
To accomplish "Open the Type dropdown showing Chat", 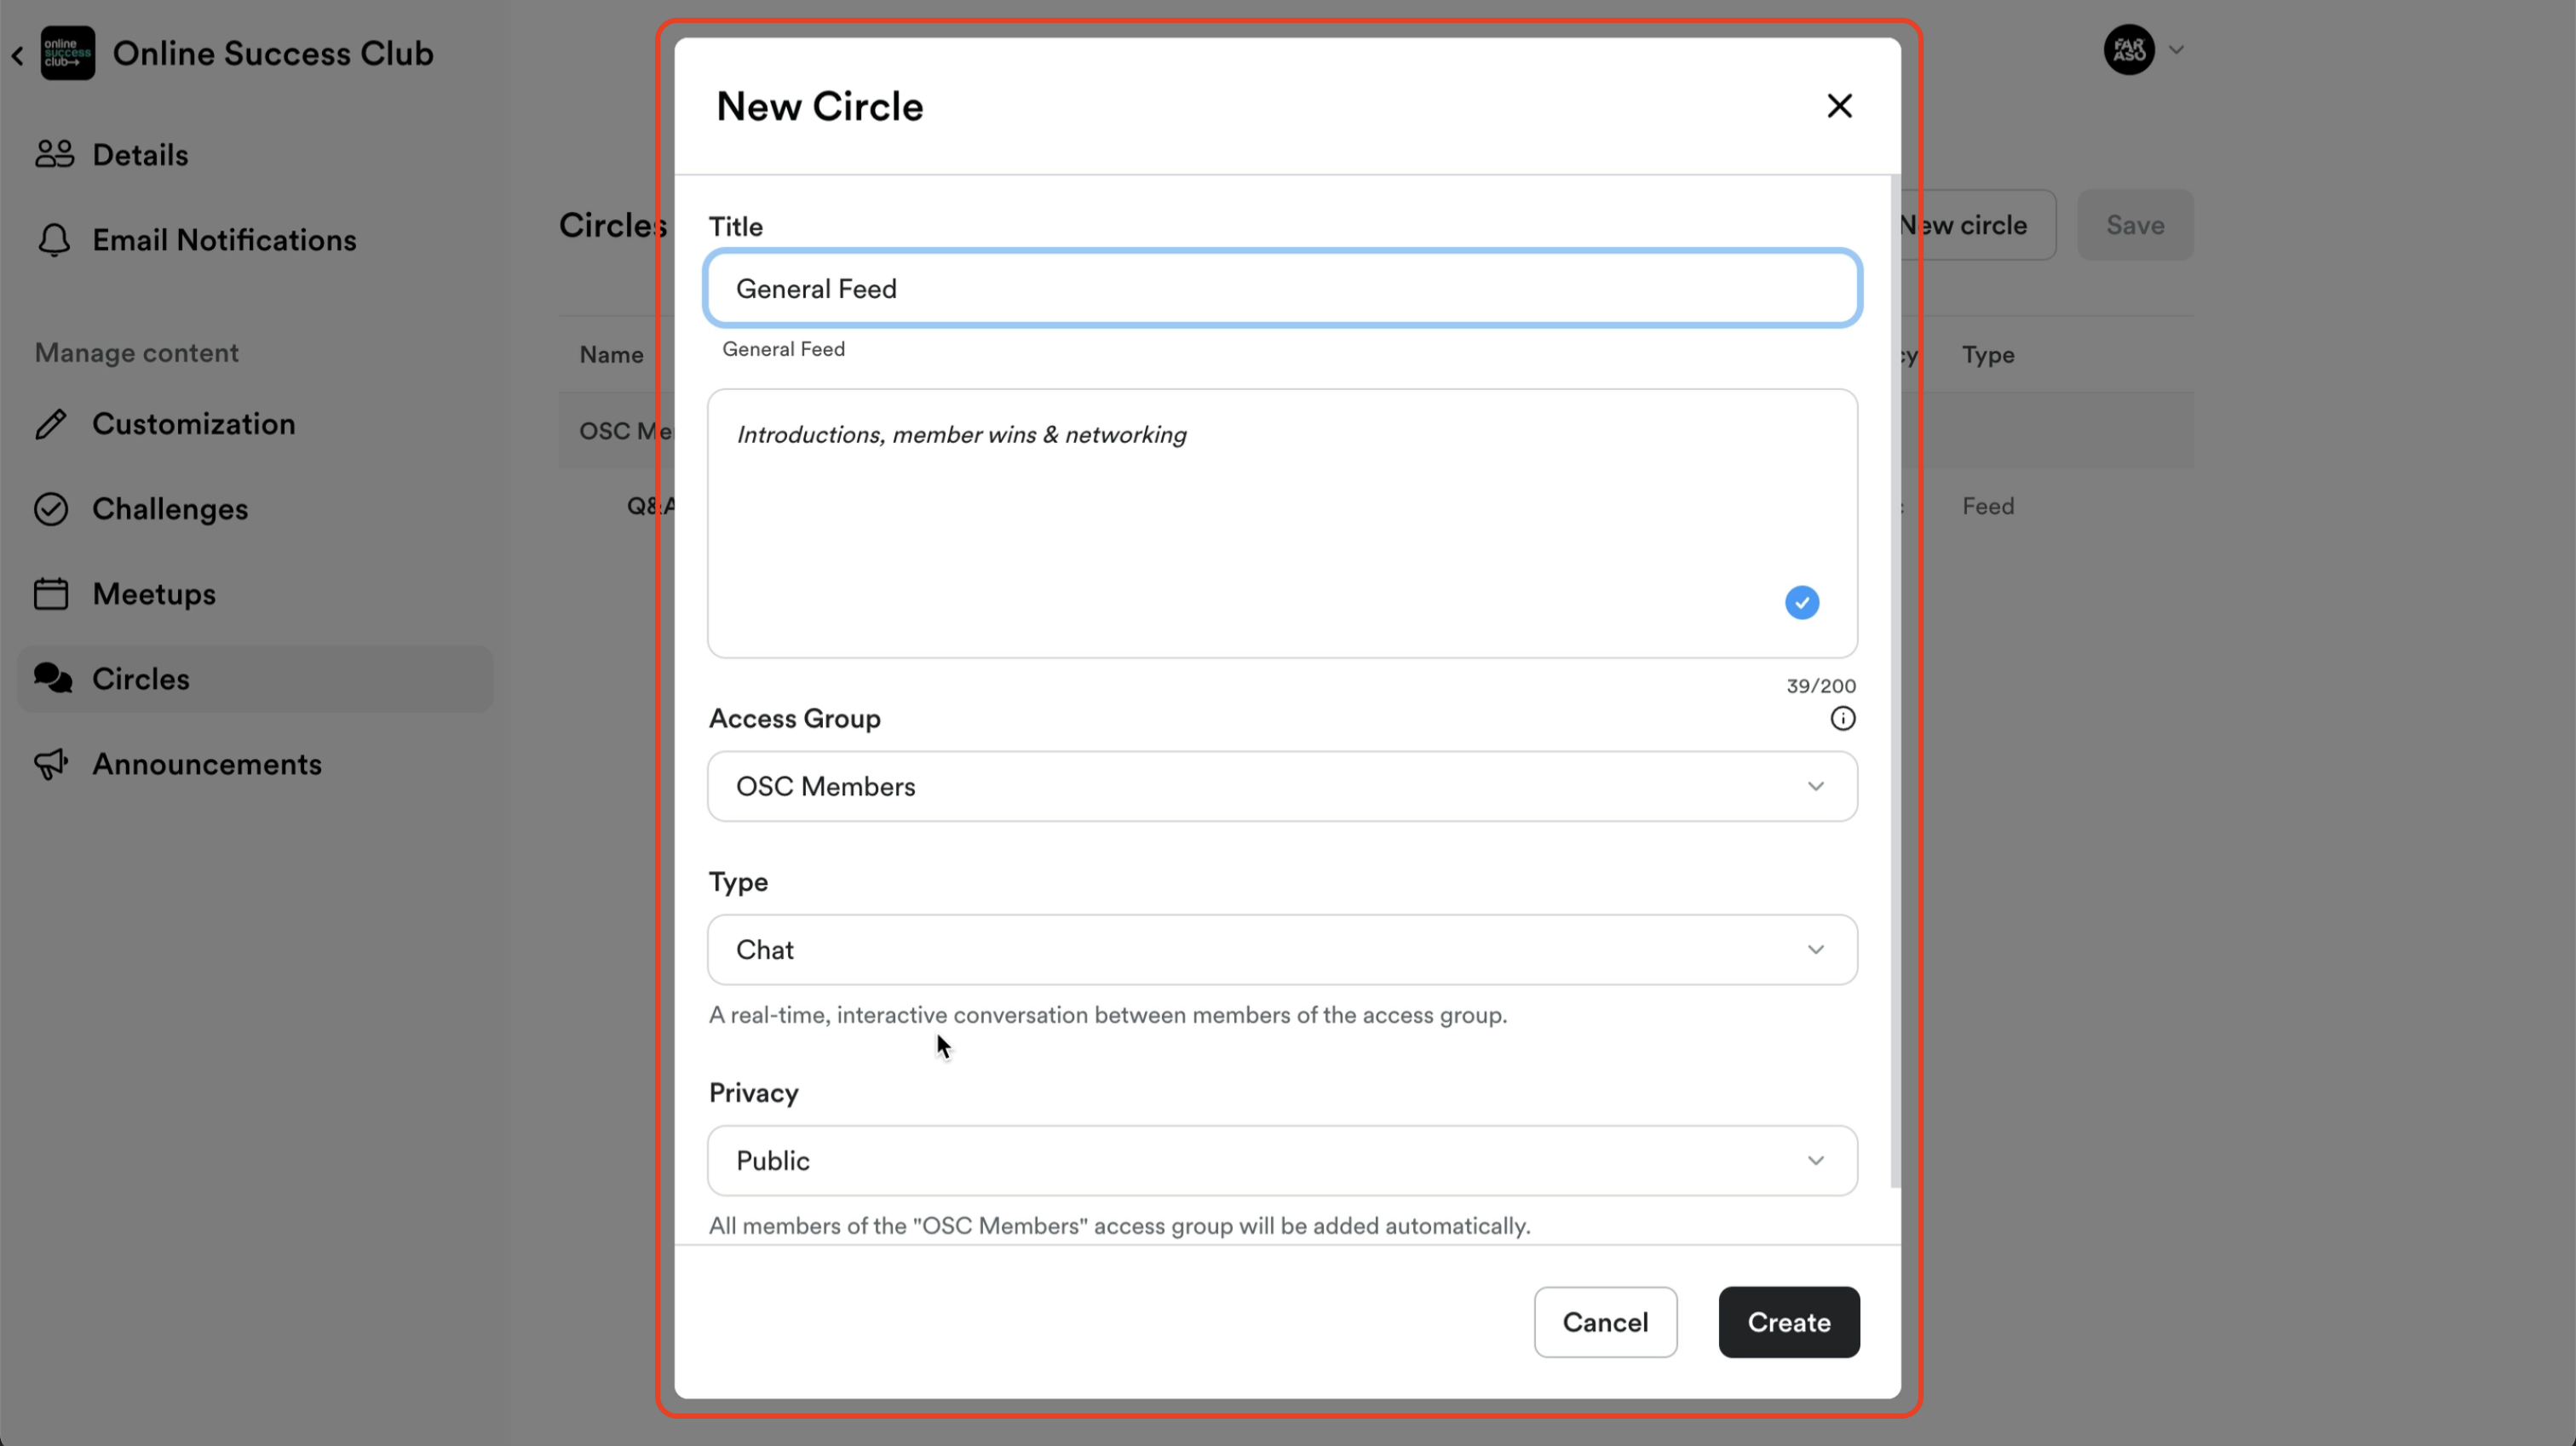I will (x=1281, y=950).
